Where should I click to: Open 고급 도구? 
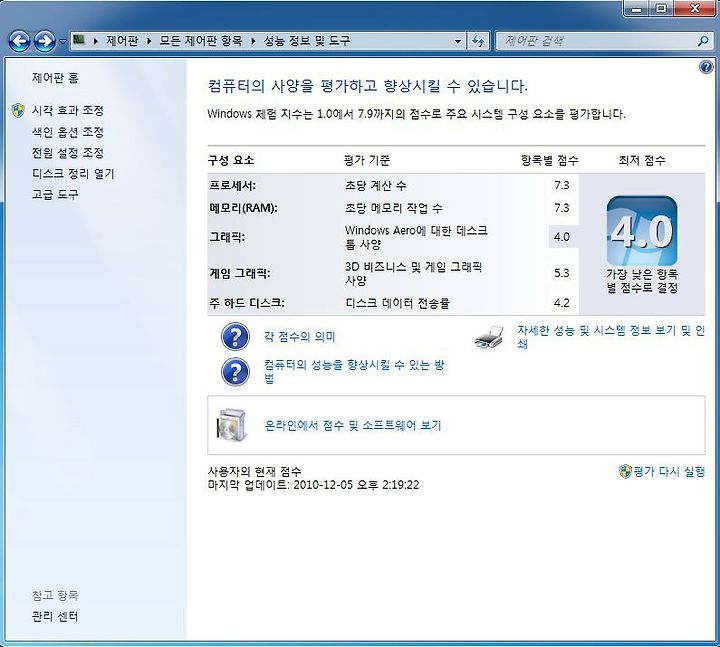(x=55, y=194)
